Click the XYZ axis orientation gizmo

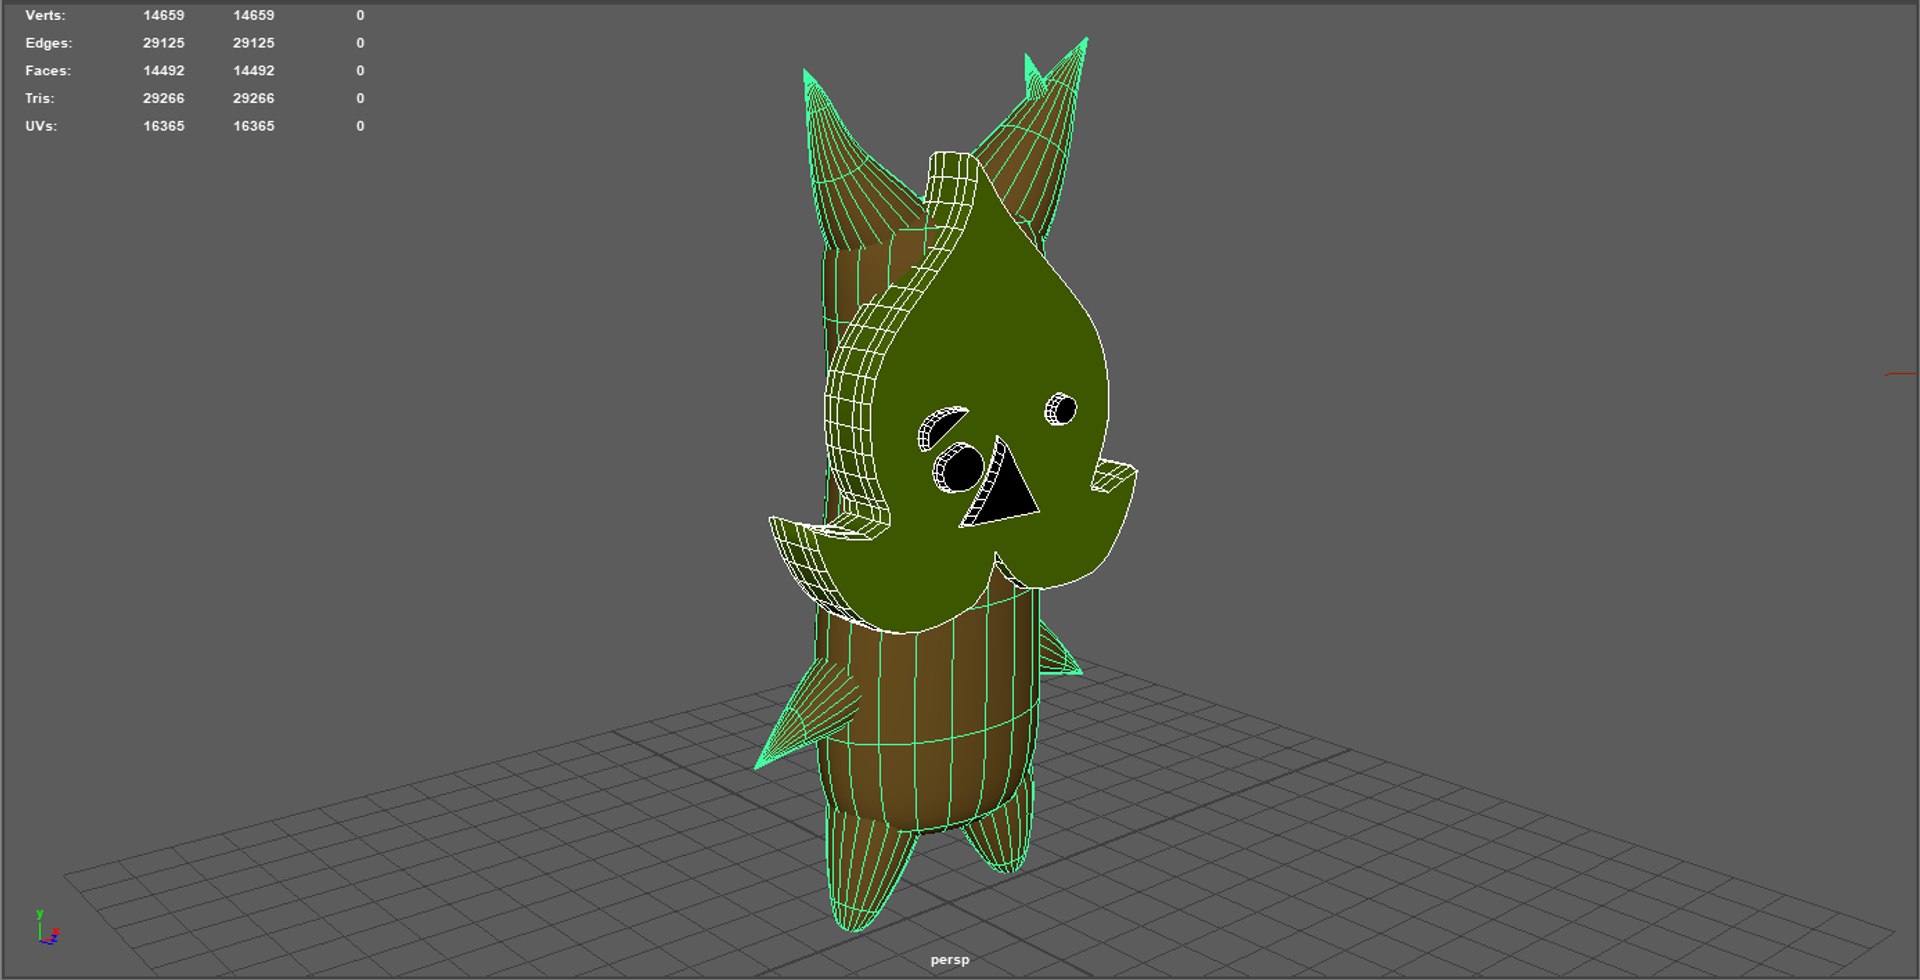click(x=47, y=928)
